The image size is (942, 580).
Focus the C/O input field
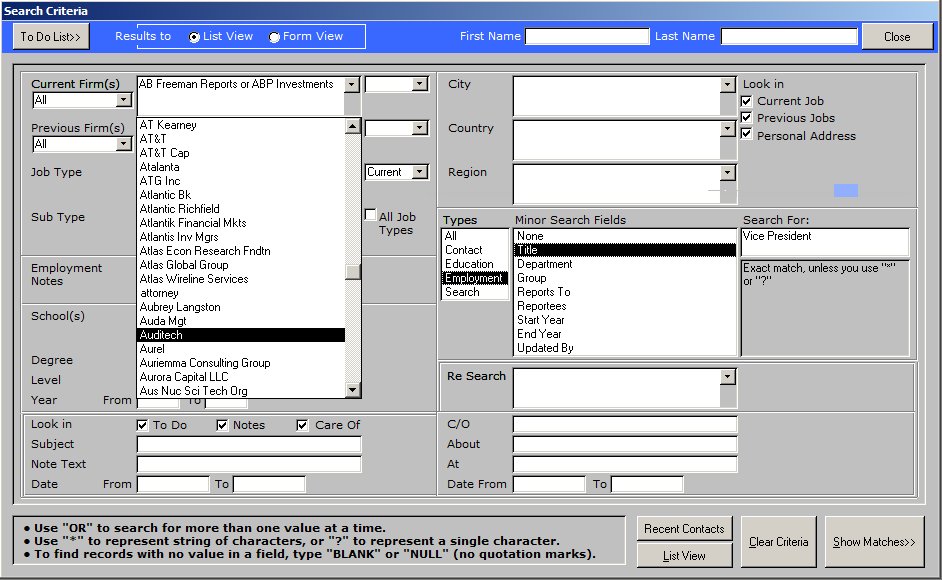pyautogui.click(x=625, y=424)
